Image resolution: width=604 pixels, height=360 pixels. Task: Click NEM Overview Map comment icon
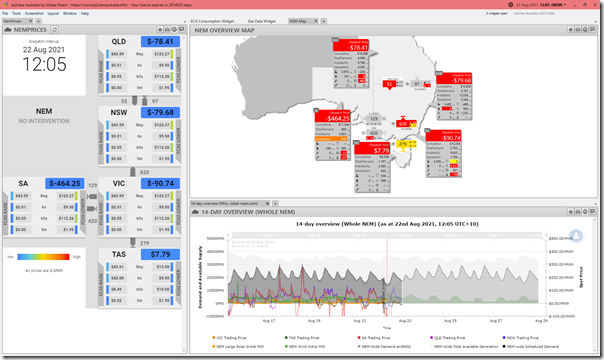coord(592,29)
